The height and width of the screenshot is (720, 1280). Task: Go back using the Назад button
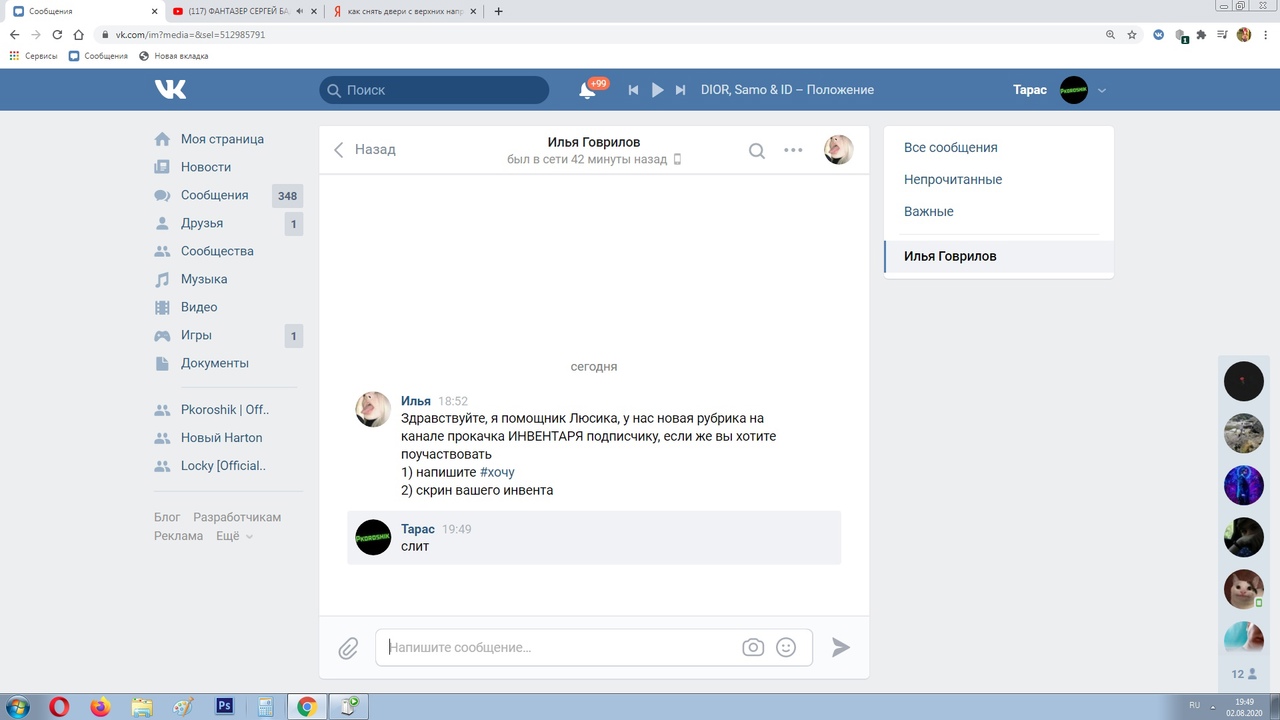point(365,150)
